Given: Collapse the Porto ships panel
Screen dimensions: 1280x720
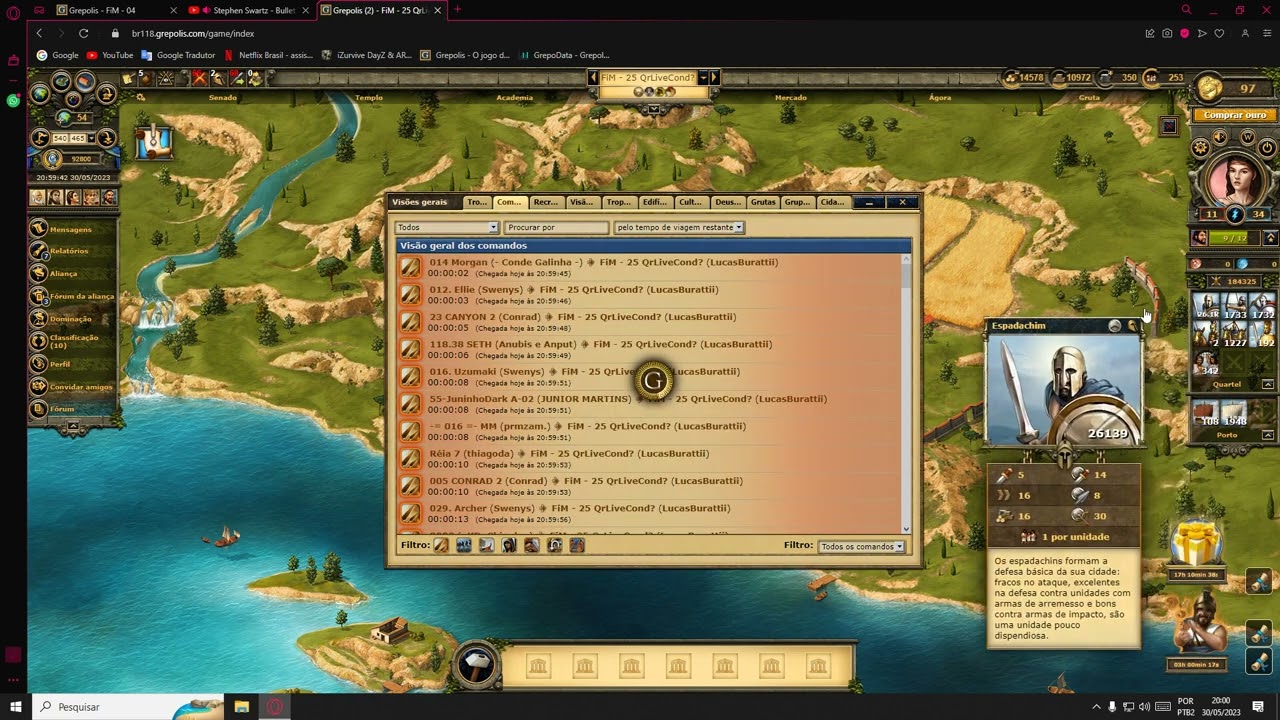Looking at the screenshot, I should pos(1268,435).
